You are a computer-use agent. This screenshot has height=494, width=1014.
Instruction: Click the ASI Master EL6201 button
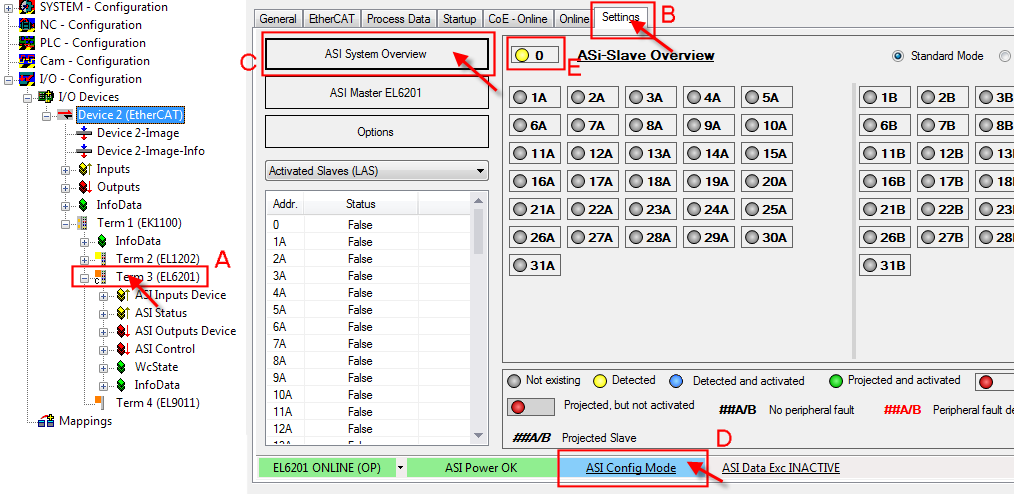(376, 93)
